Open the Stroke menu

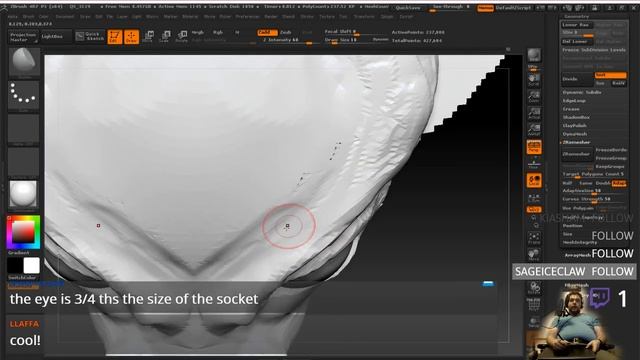pos(307,16)
